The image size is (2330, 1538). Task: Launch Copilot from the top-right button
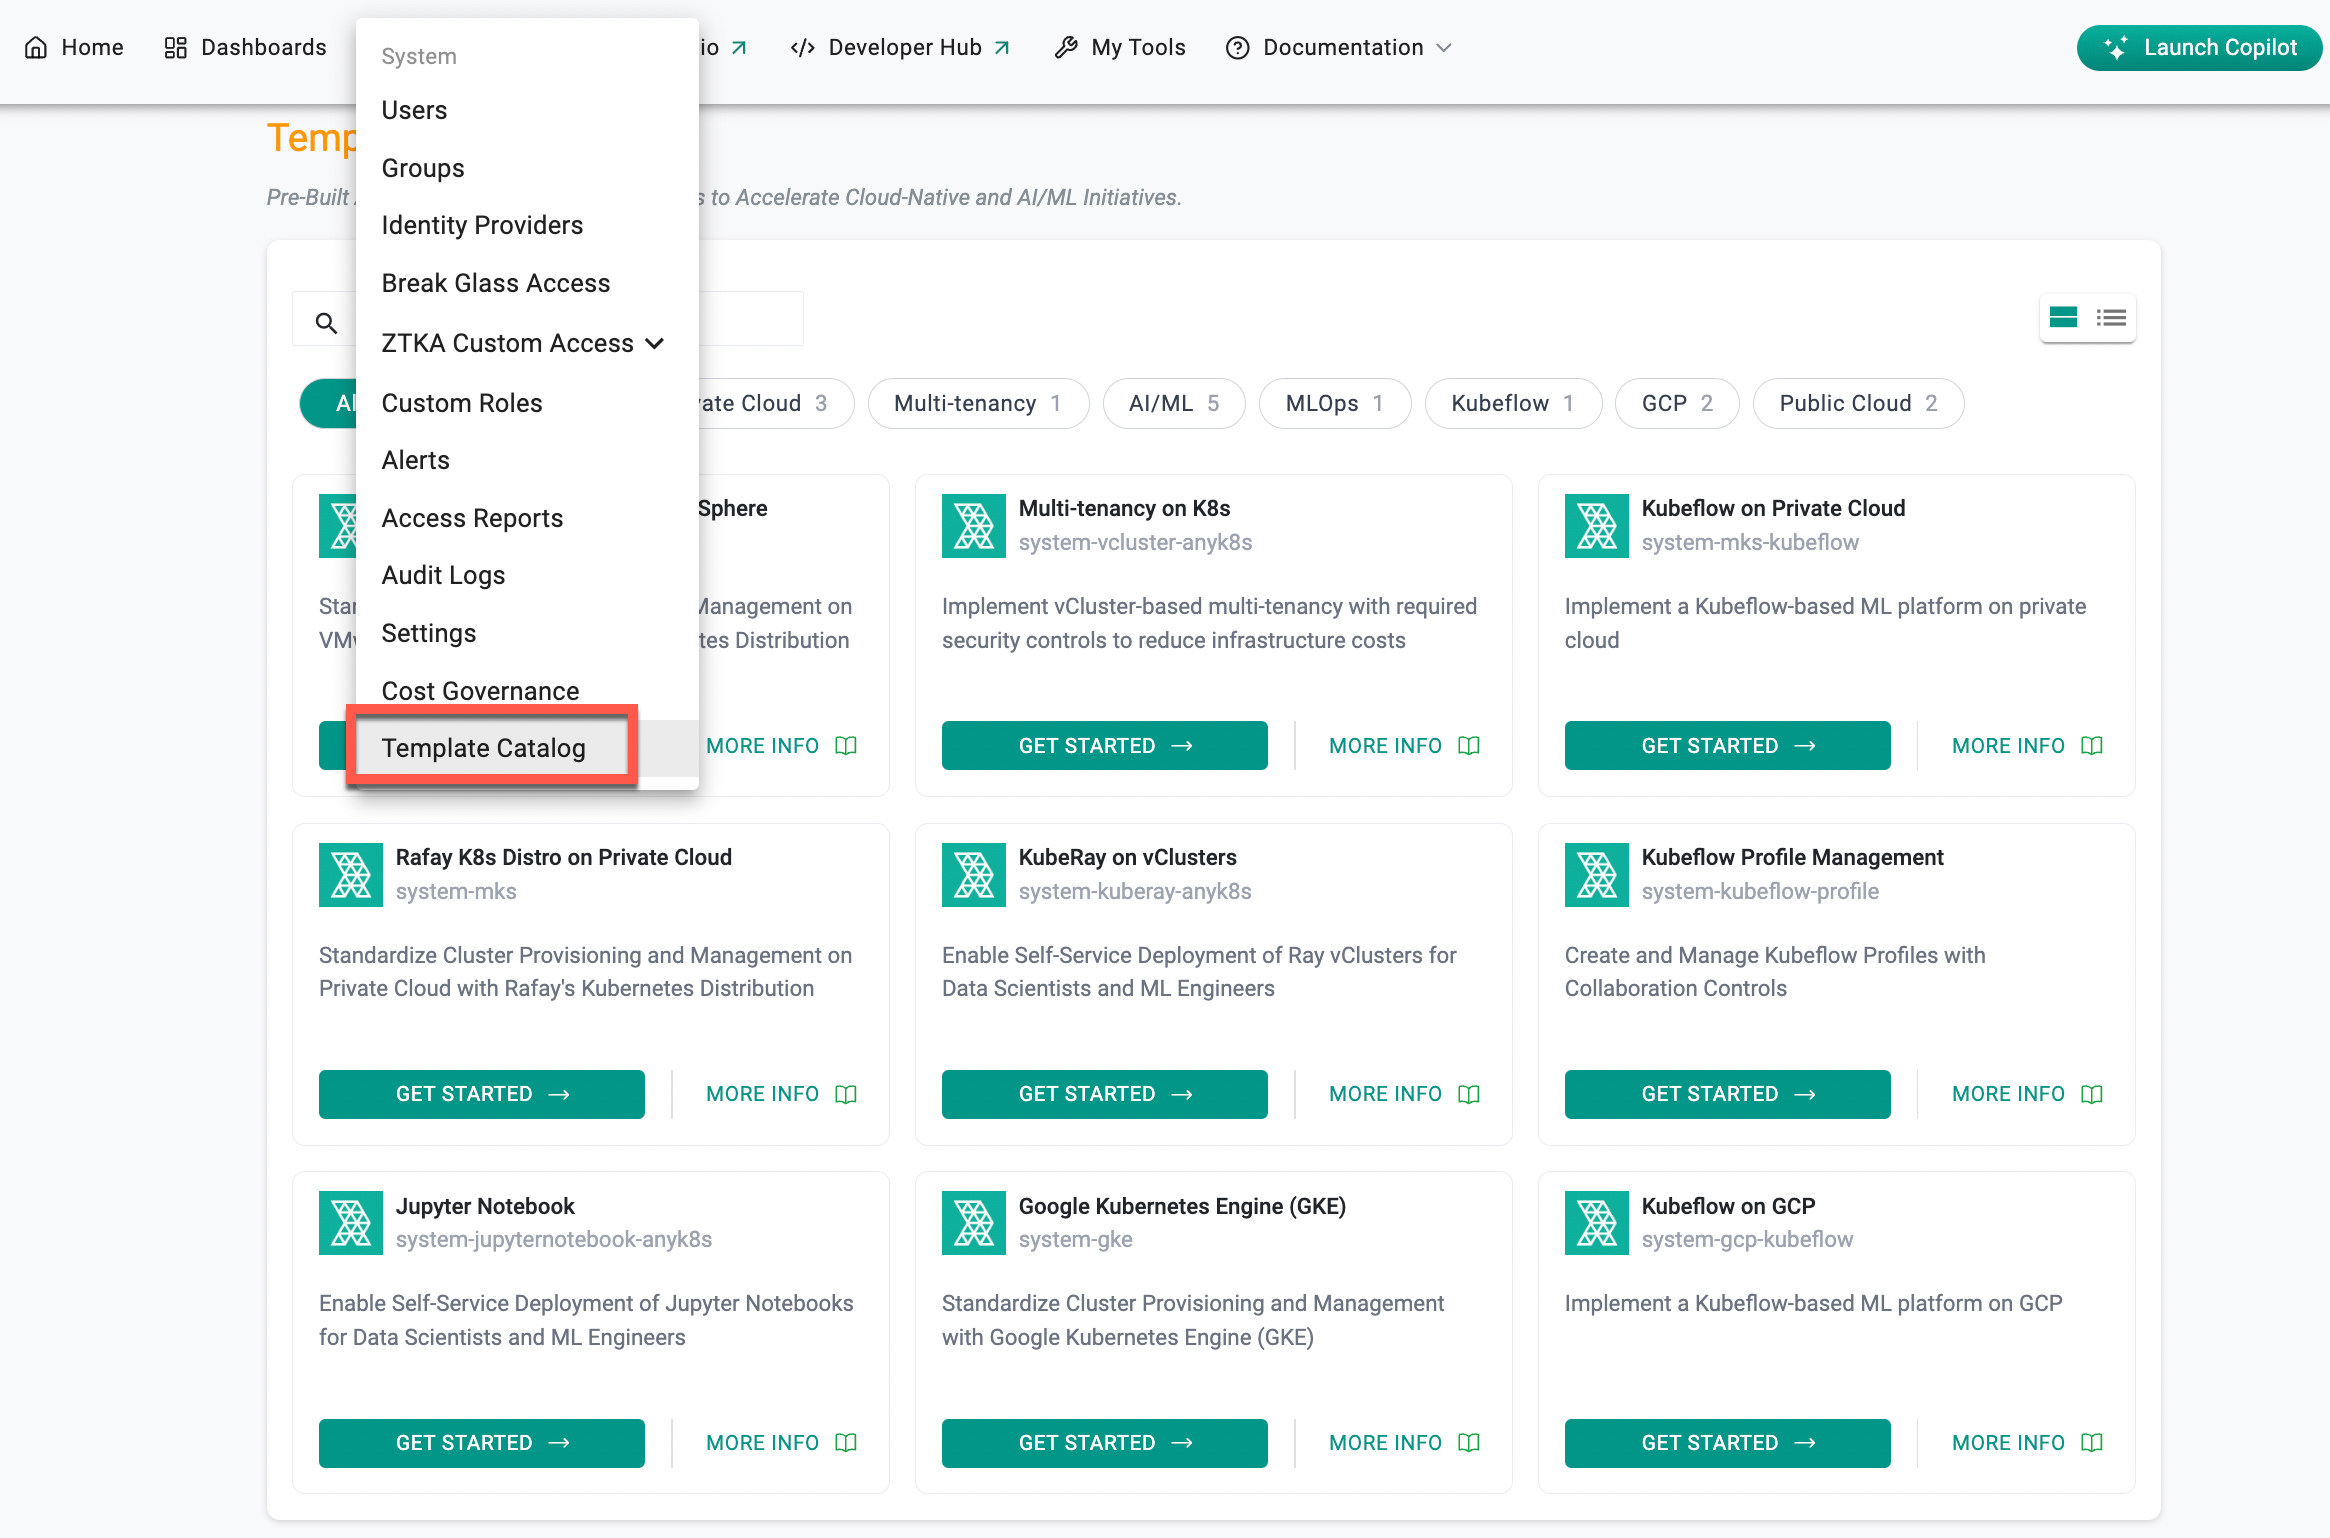2199,48
